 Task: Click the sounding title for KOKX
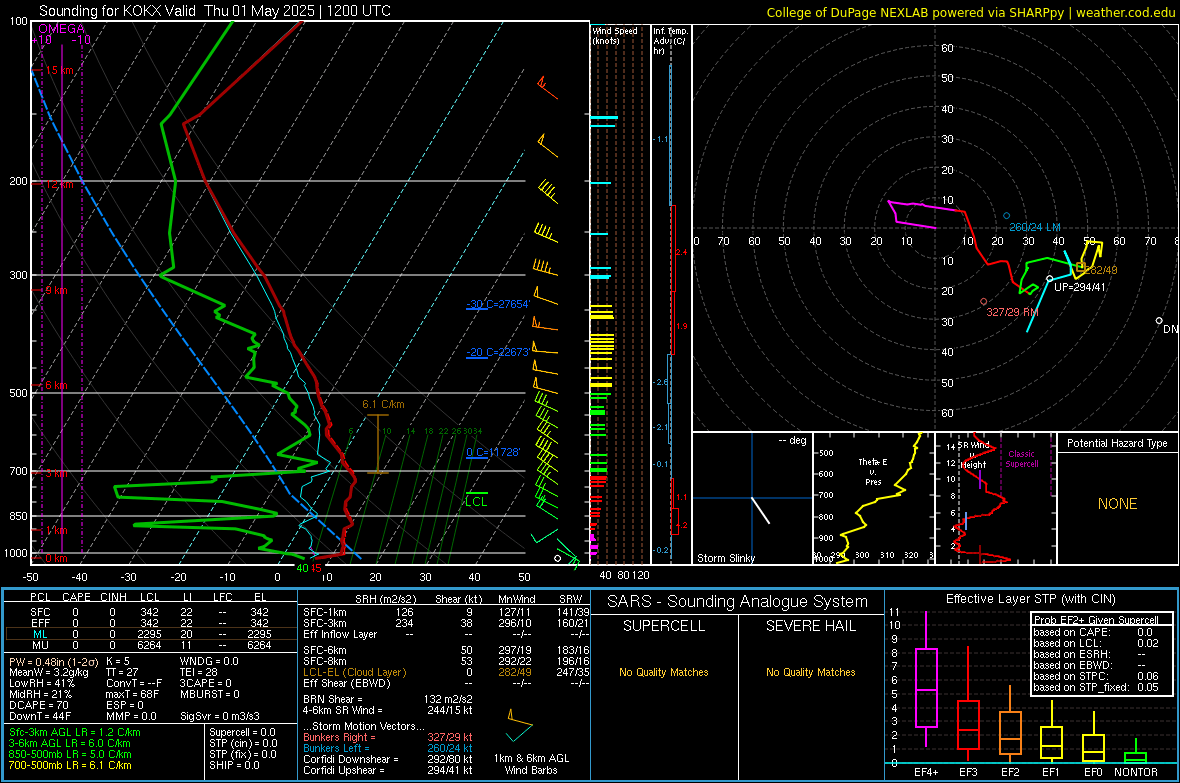214,11
